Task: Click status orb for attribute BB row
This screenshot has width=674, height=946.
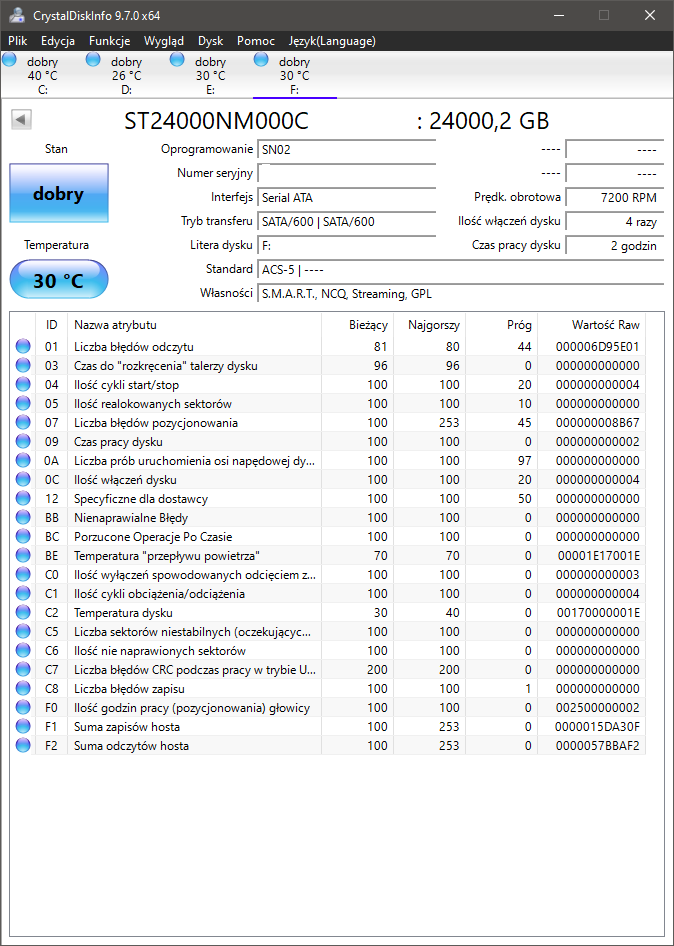Action: click(23, 518)
